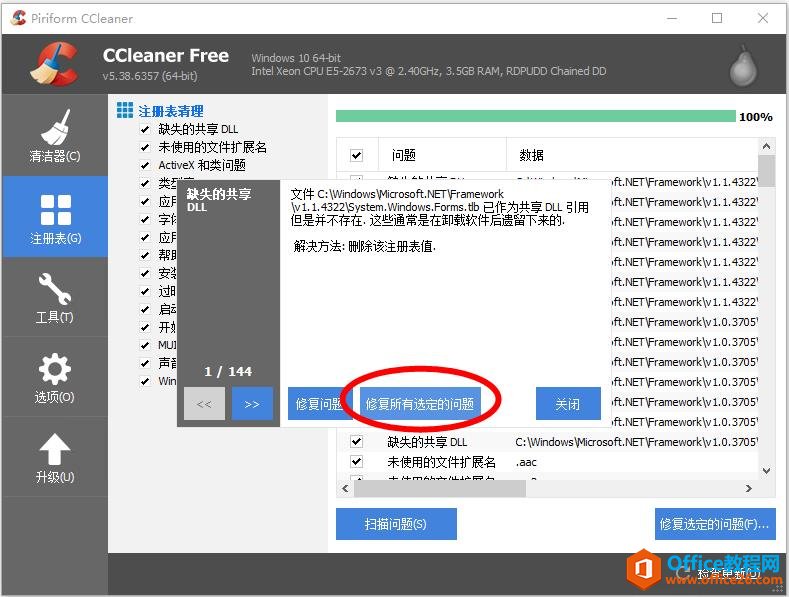Click the vertical scrollbar up arrow
Viewport: 789px width, 597px height.
(766, 146)
